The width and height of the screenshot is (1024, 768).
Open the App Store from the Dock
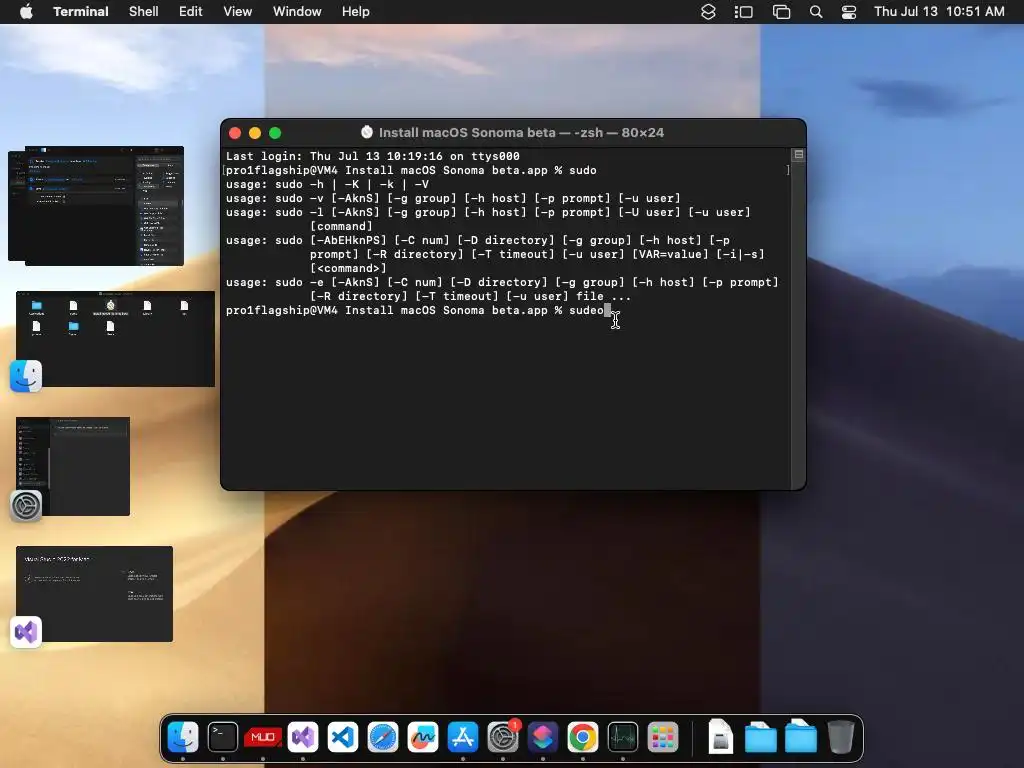click(x=463, y=737)
